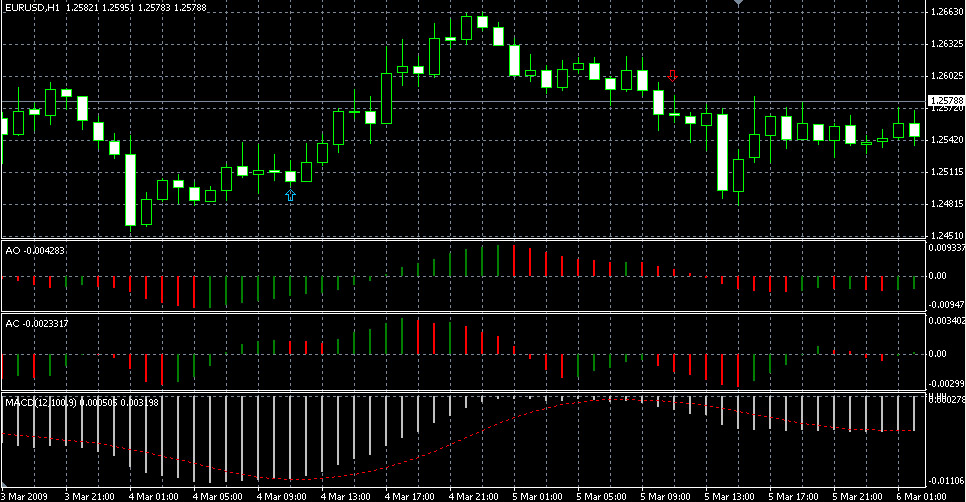Select the long white candle at 5 Mar 13:00
This screenshot has width=966, height=502.
[x=722, y=153]
